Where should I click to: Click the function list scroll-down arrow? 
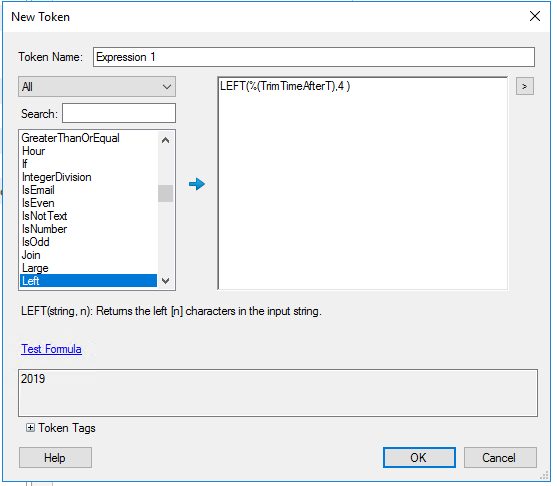click(165, 281)
